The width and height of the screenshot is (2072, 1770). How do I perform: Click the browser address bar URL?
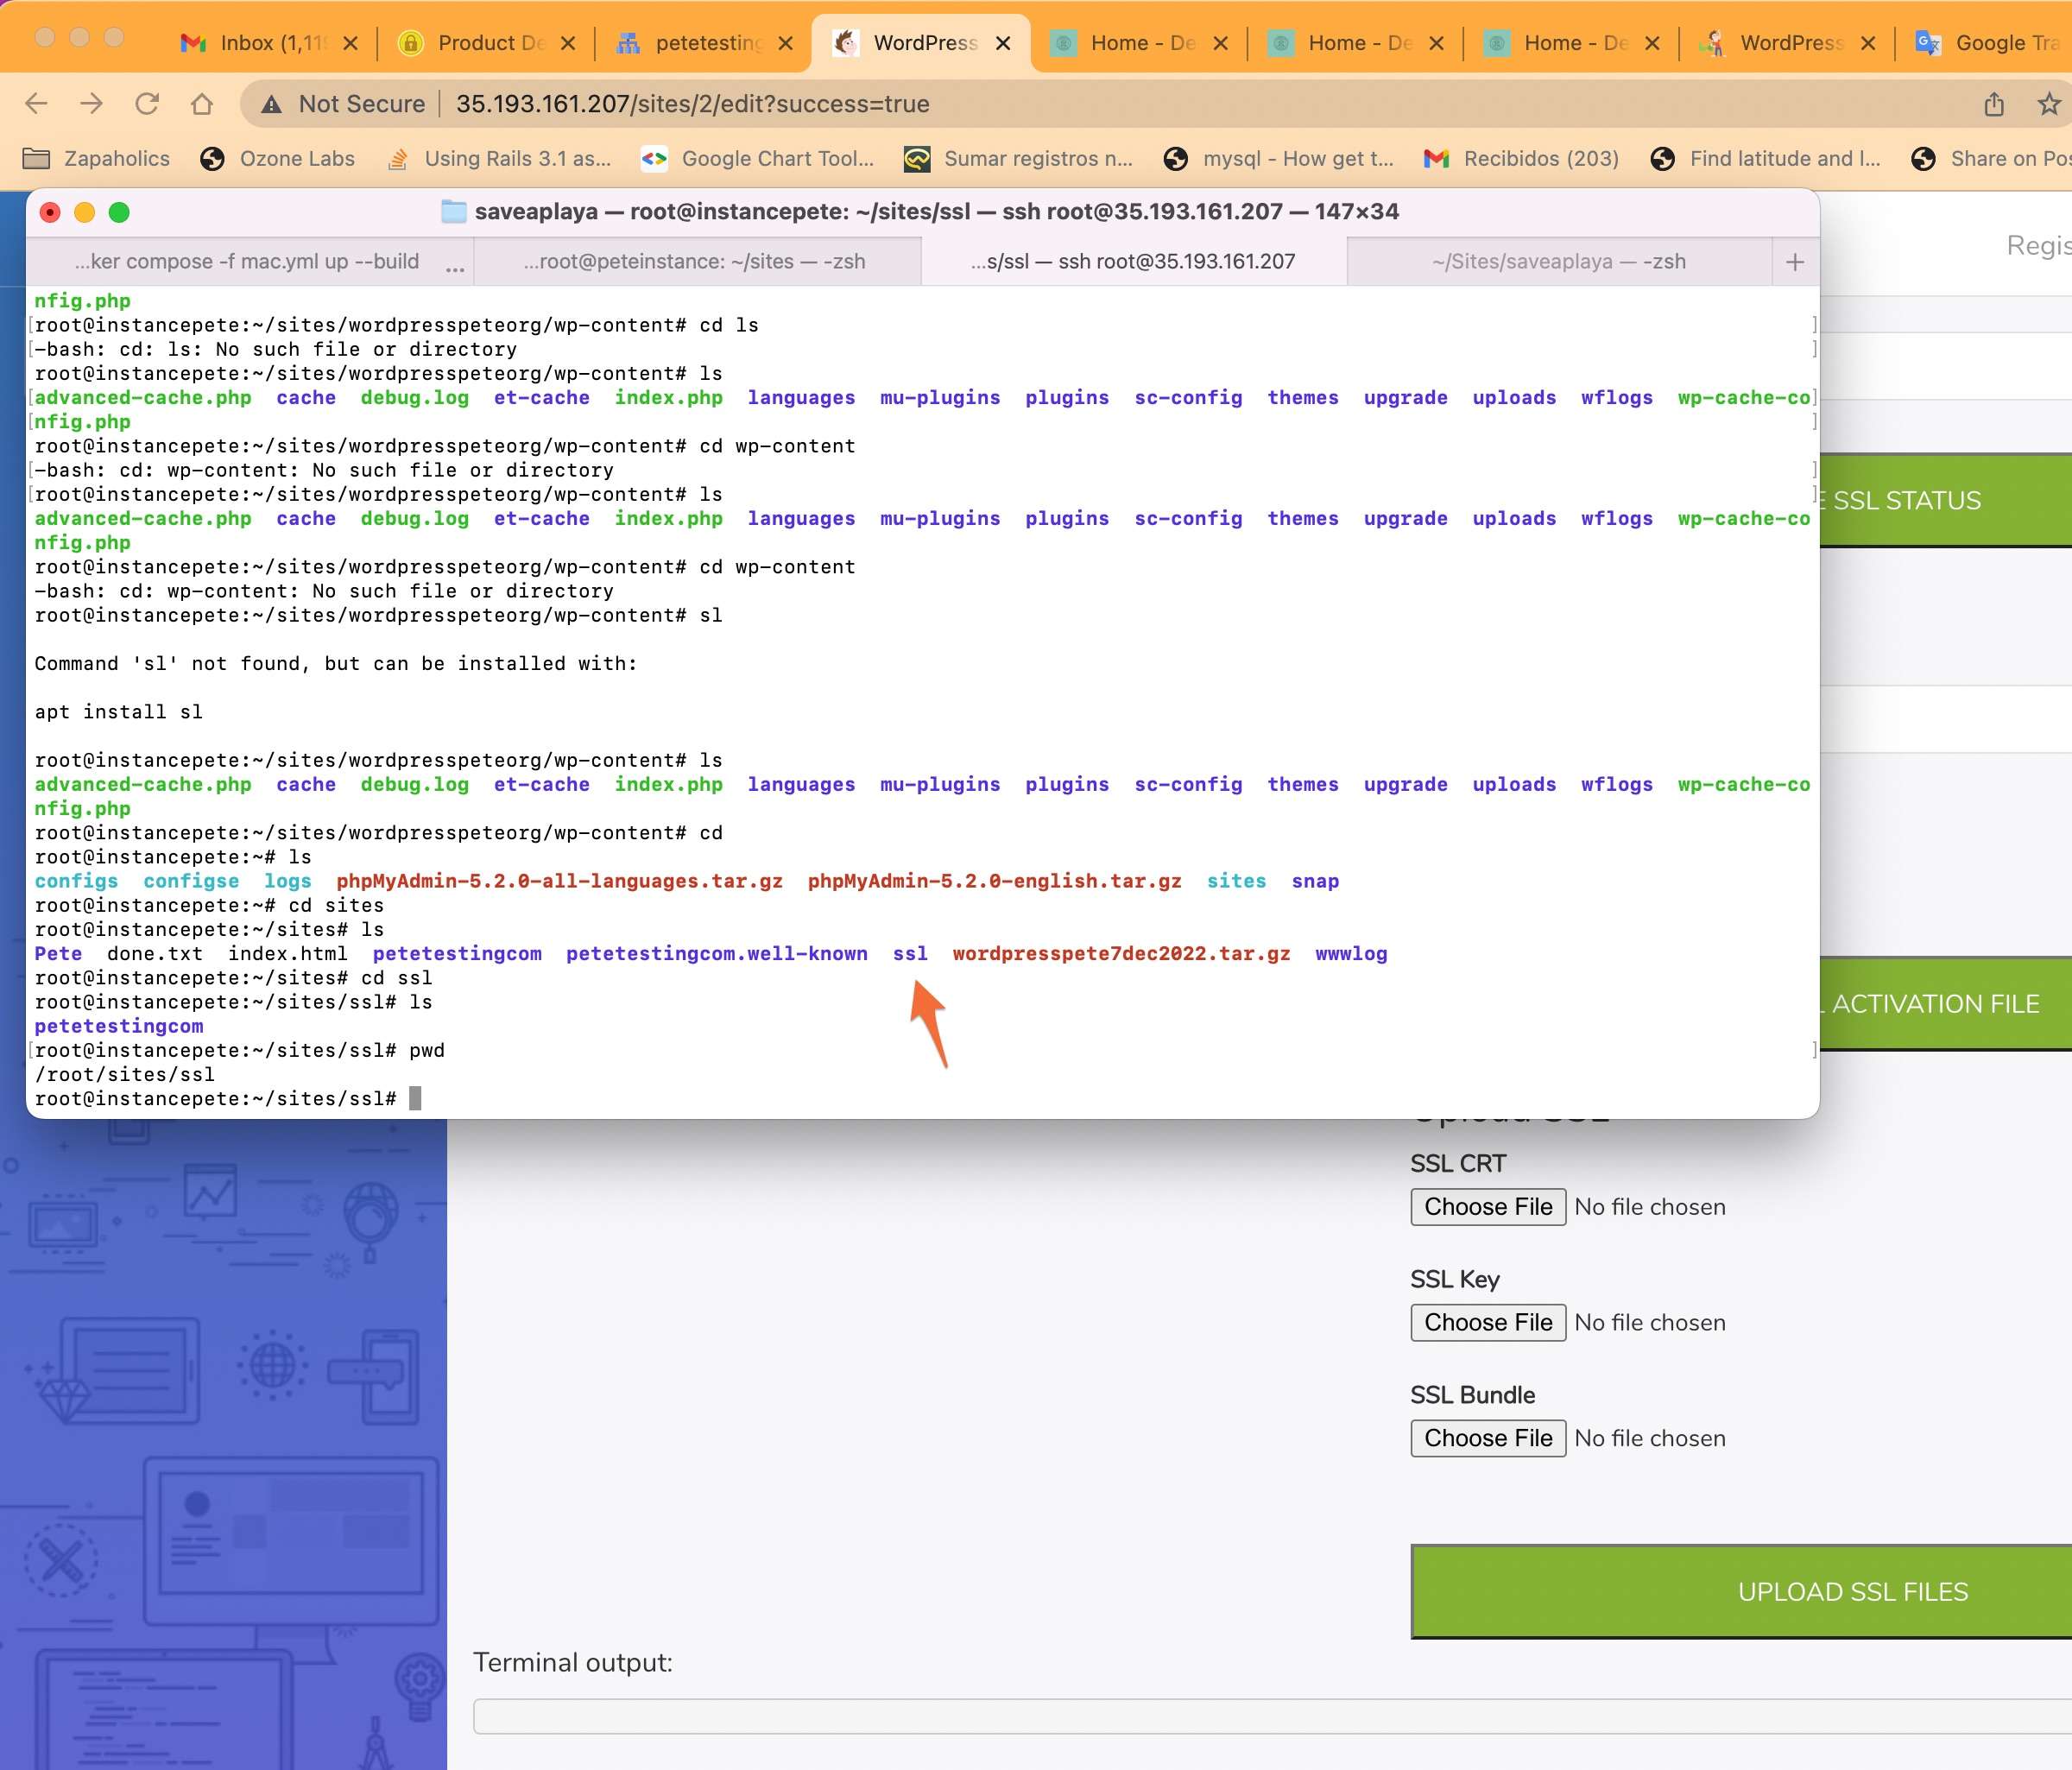click(x=692, y=104)
